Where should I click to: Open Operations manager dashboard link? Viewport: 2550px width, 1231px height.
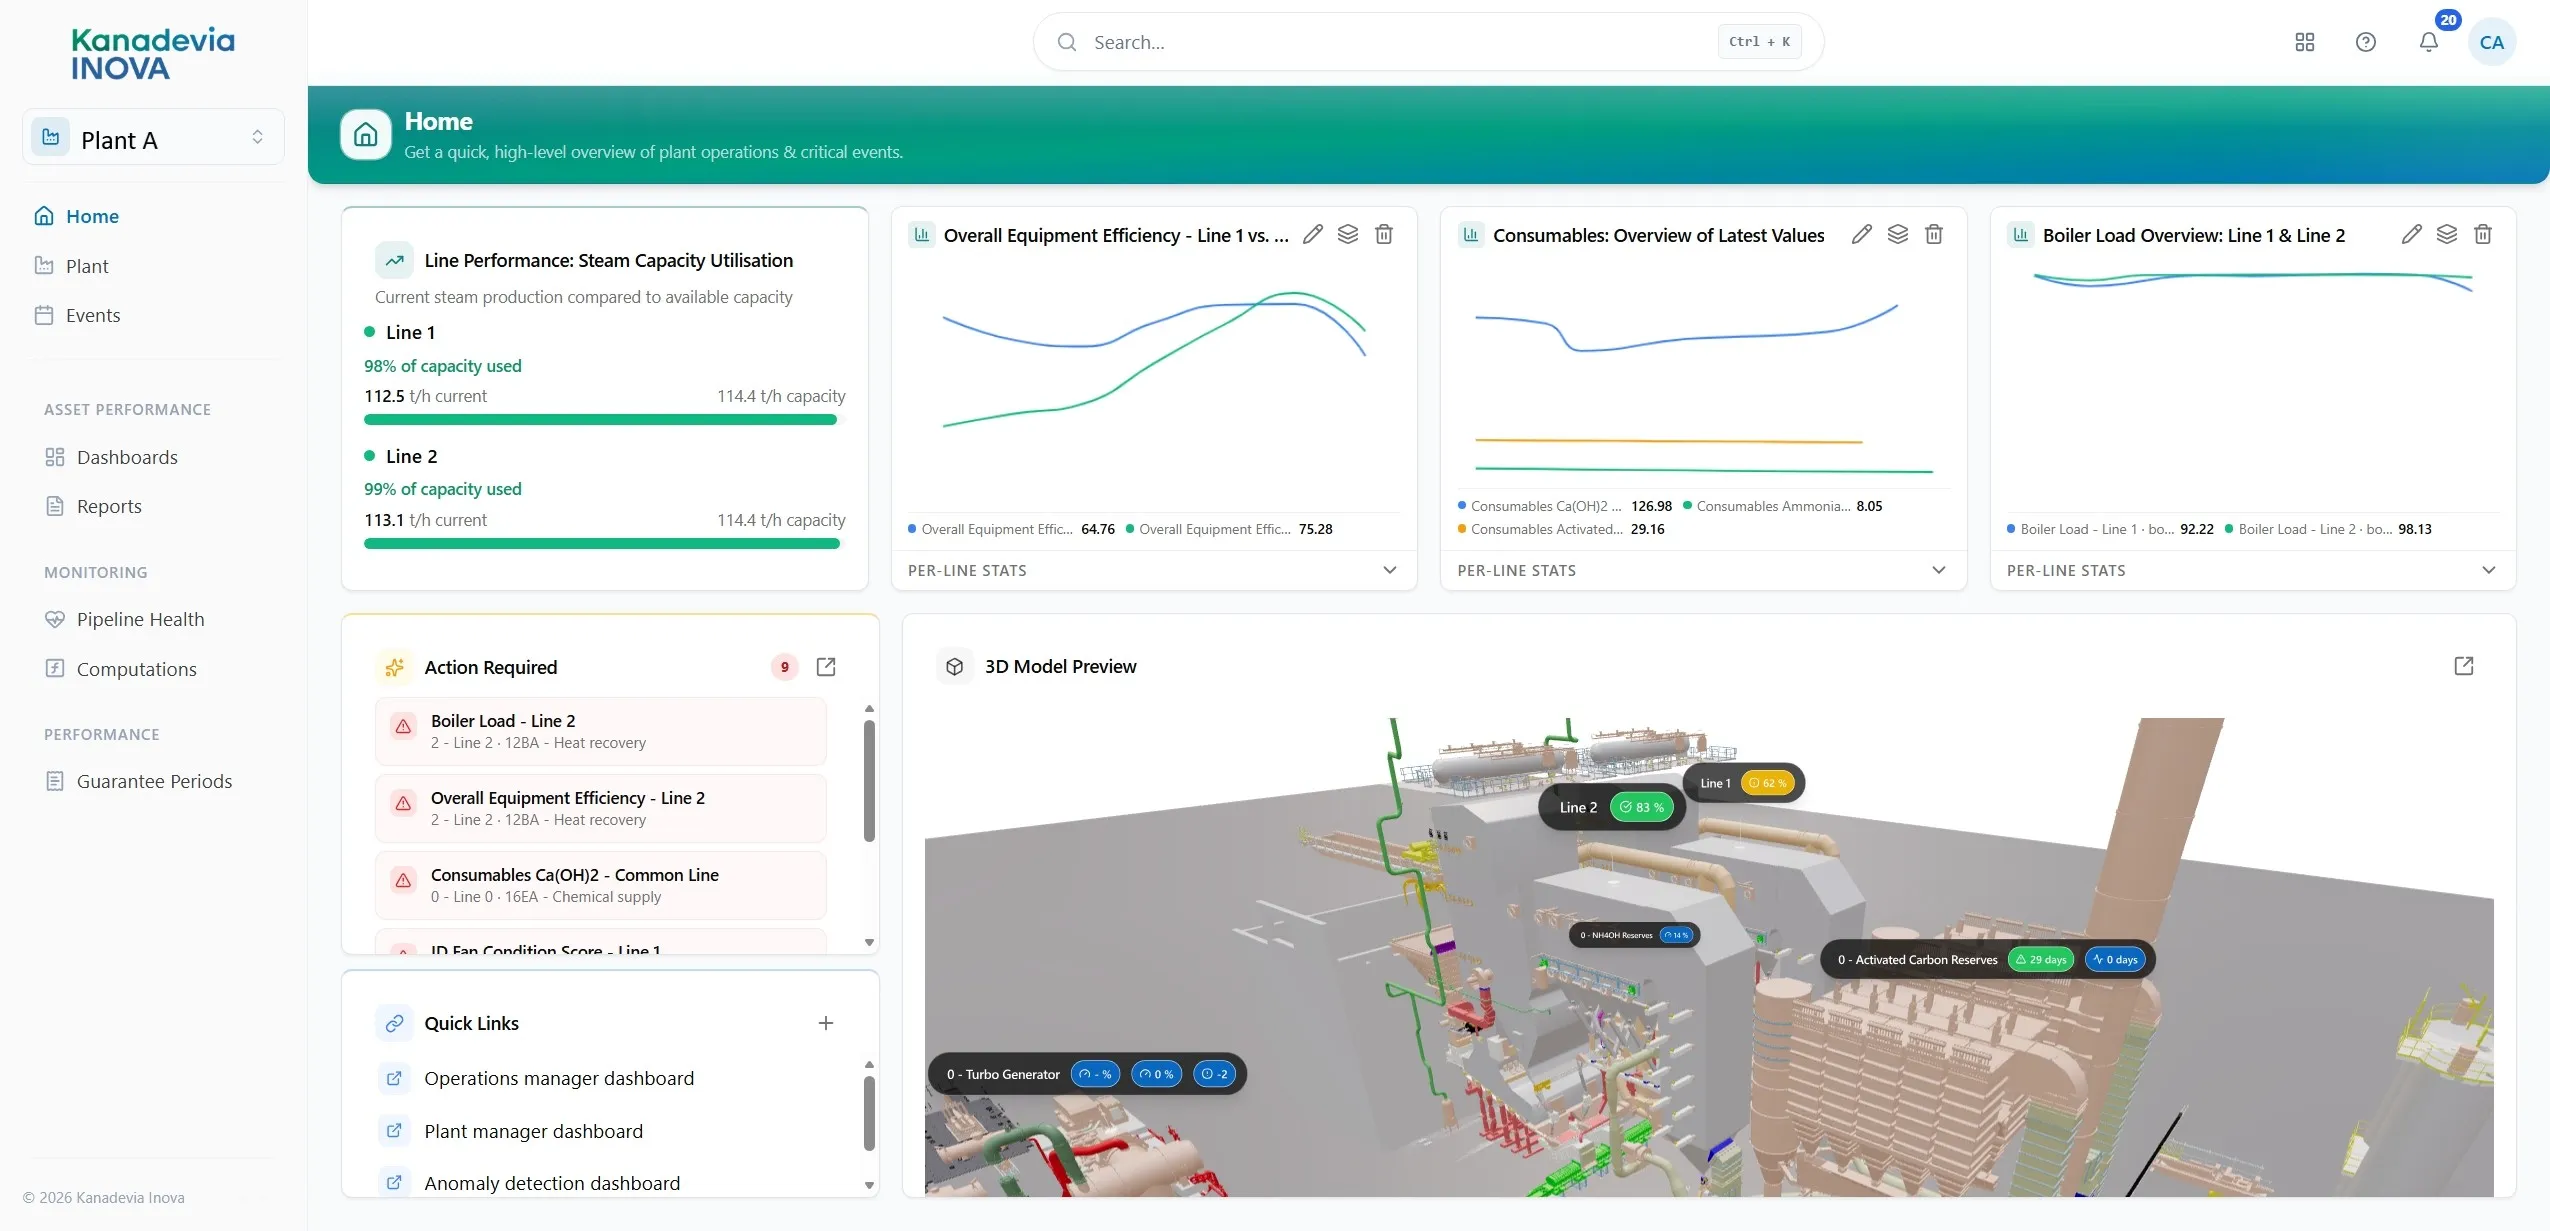click(x=559, y=1078)
